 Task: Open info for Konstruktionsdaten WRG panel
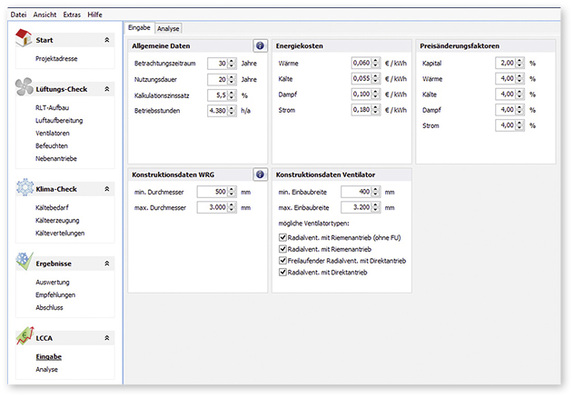coord(260,174)
